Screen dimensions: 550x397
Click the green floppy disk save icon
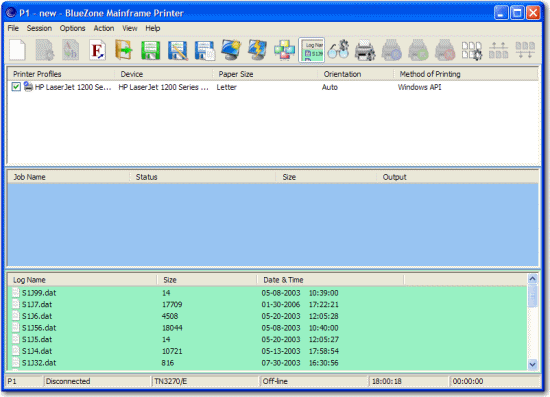pyautogui.click(x=150, y=51)
